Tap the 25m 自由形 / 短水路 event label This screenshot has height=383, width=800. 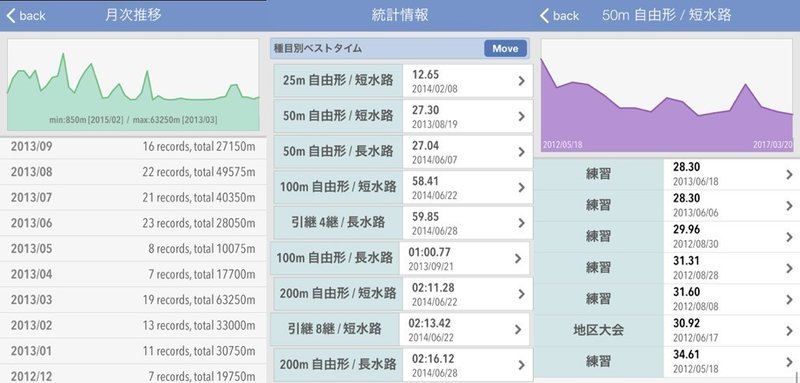pyautogui.click(x=338, y=81)
